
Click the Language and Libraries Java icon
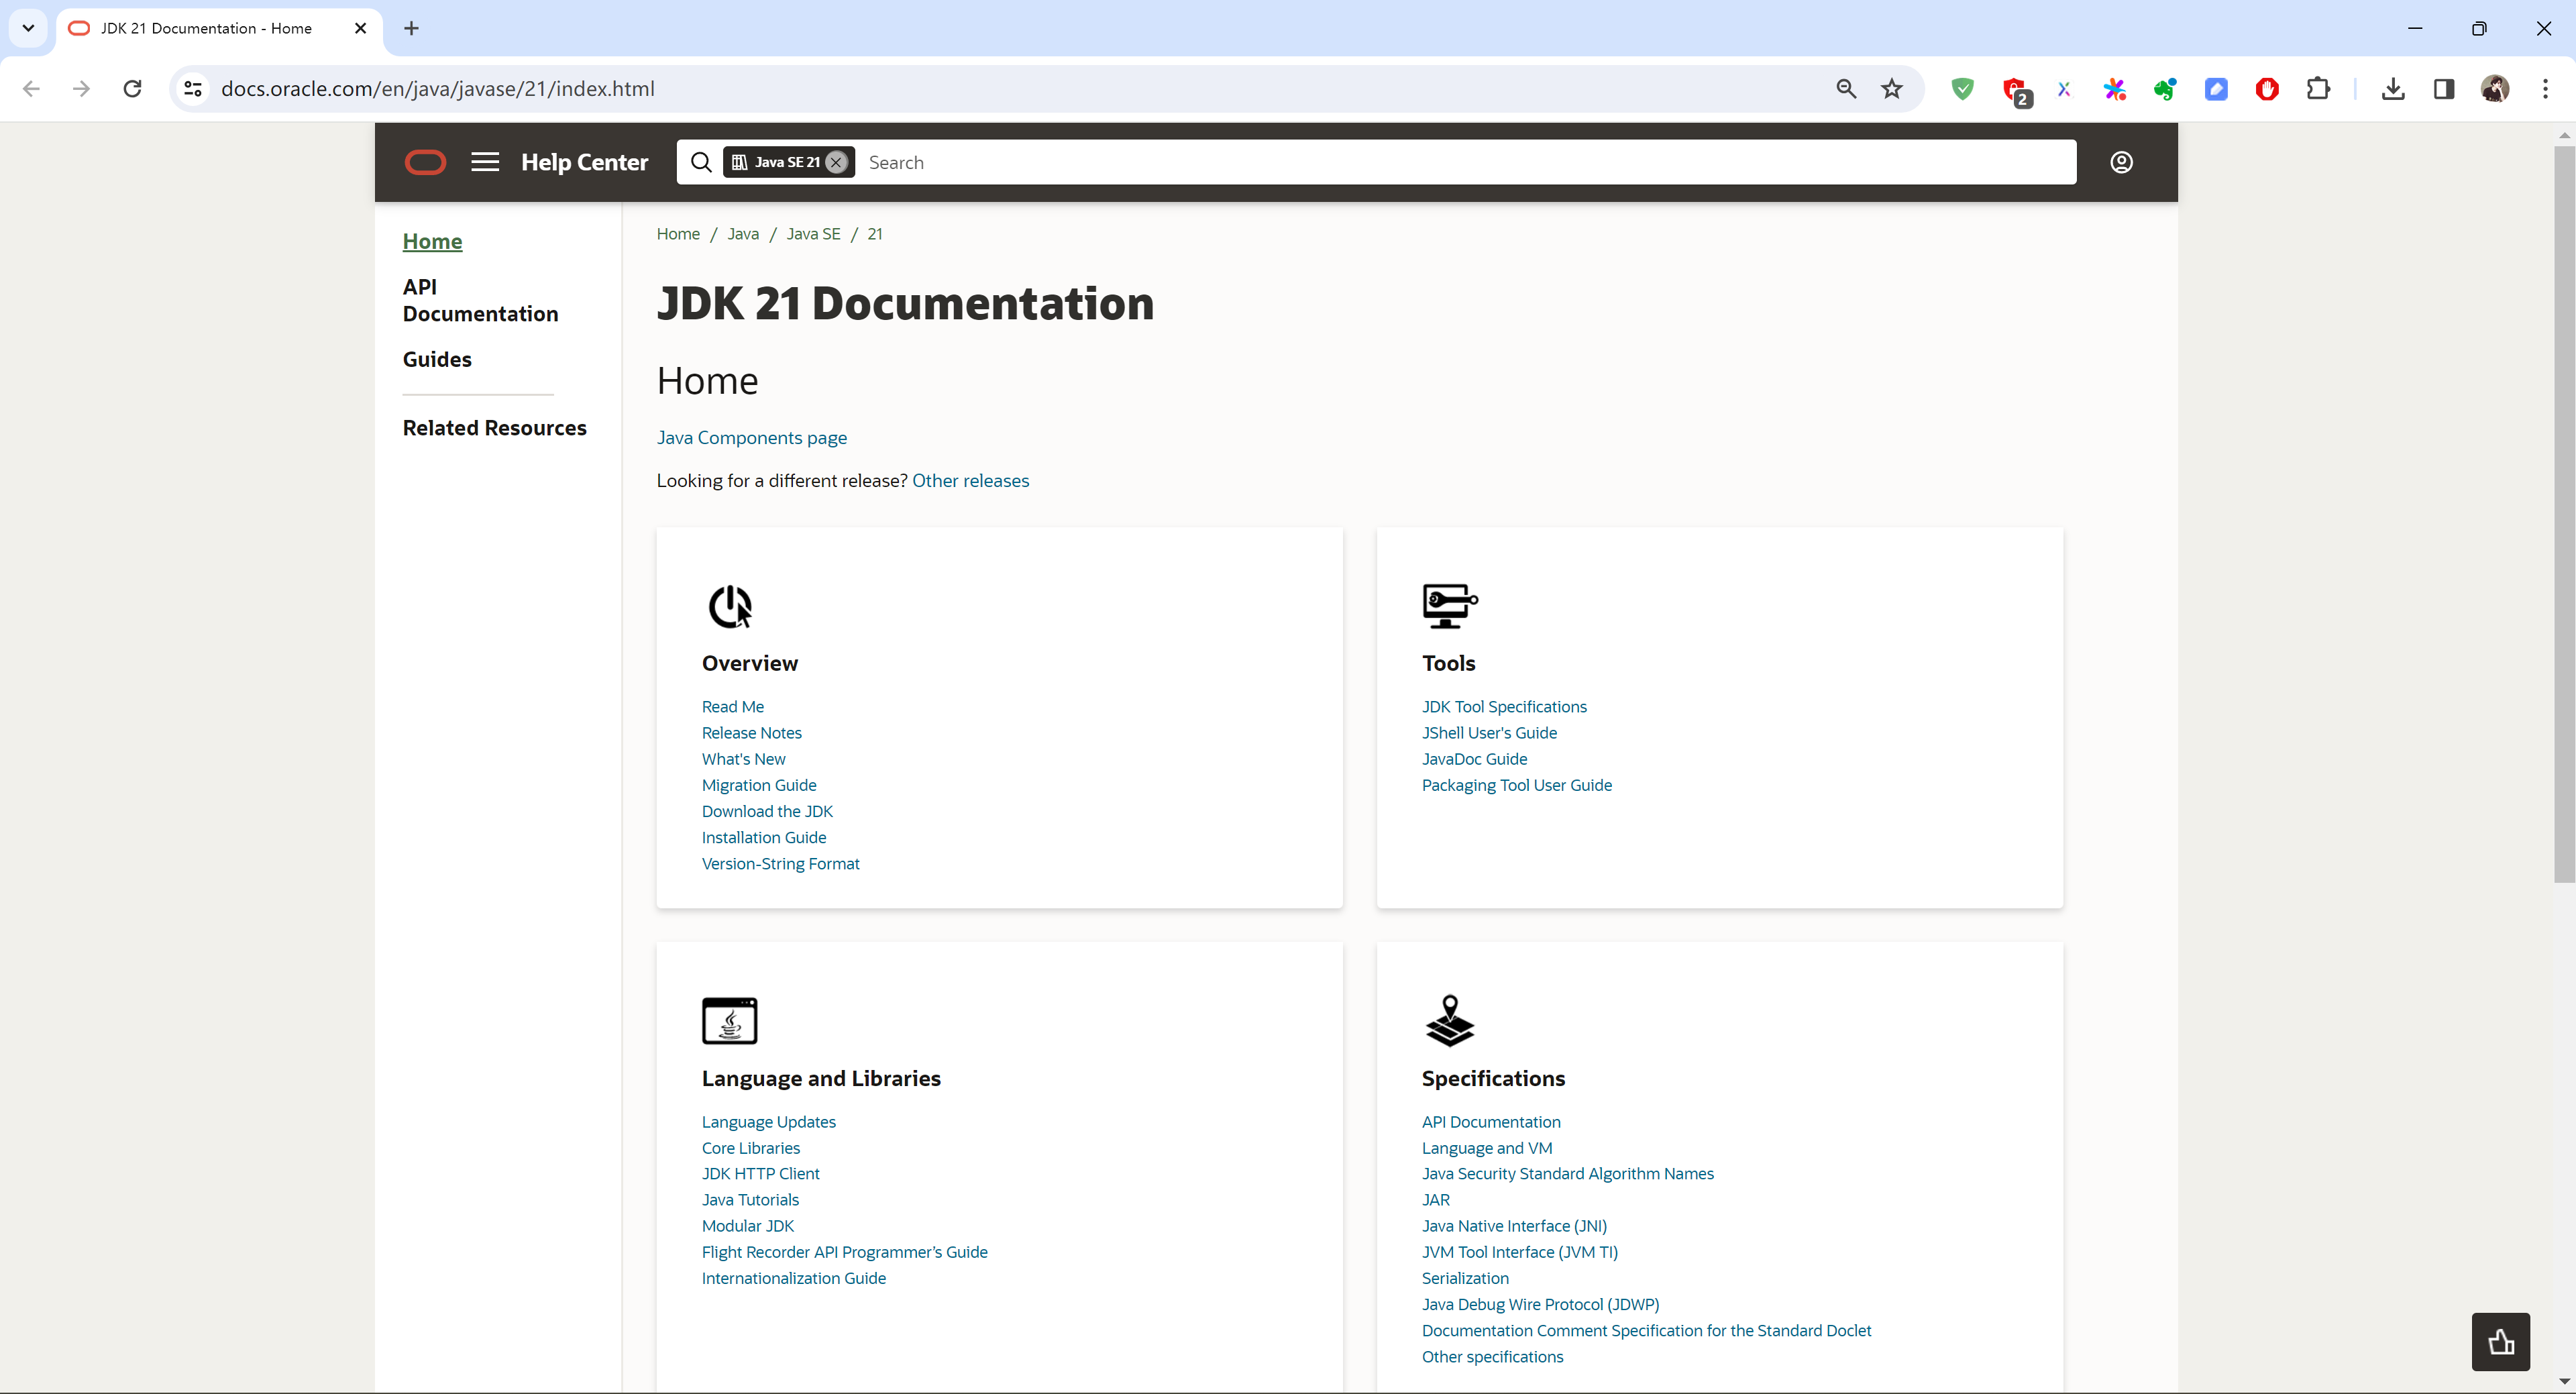[730, 1021]
